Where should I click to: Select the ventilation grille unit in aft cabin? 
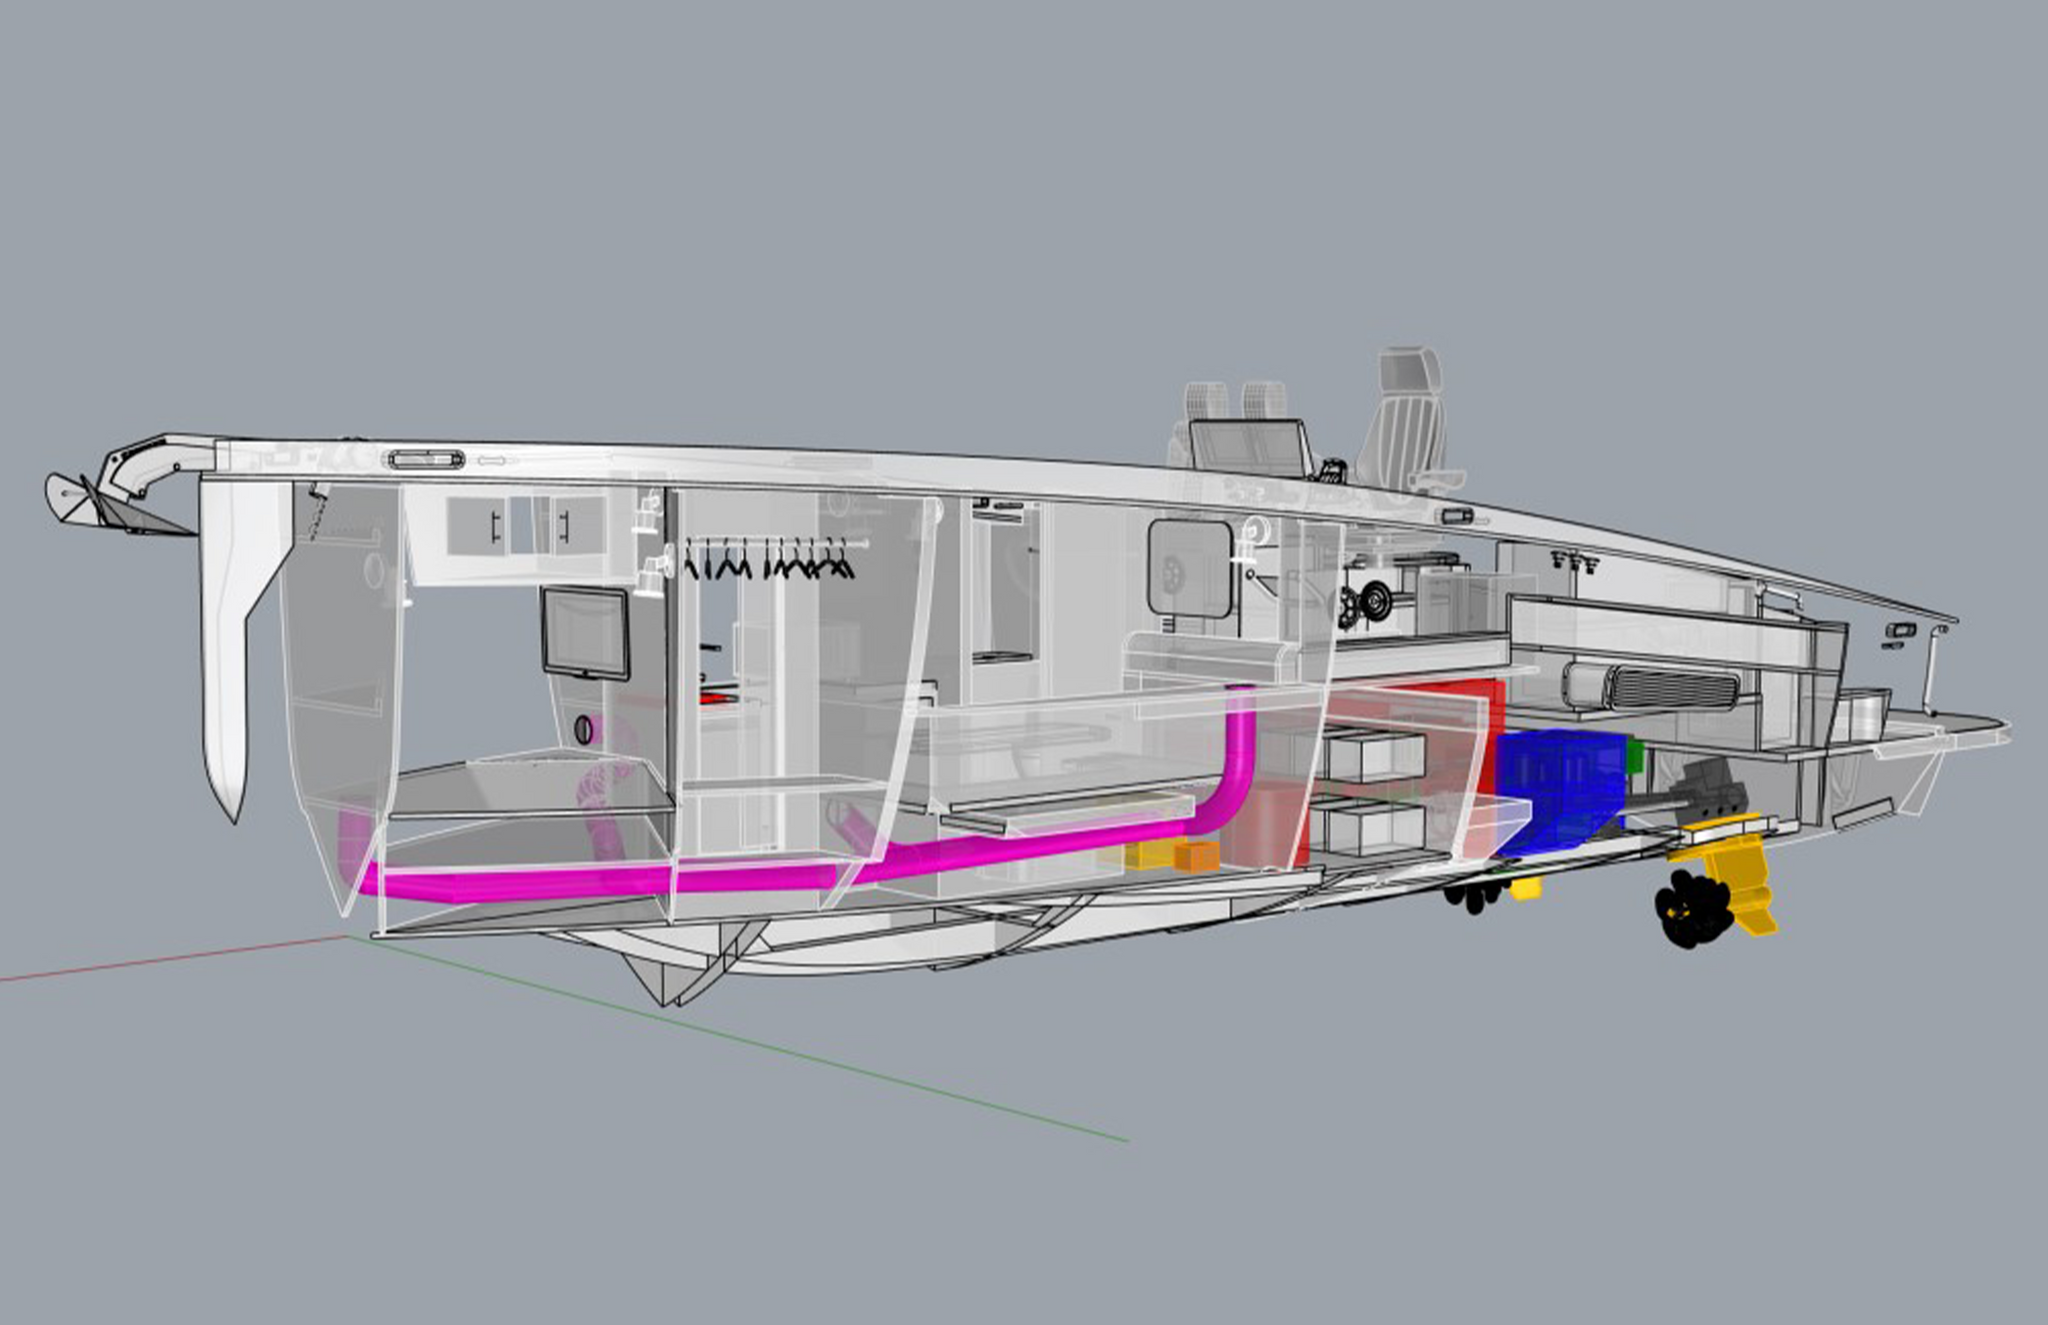click(1652, 688)
